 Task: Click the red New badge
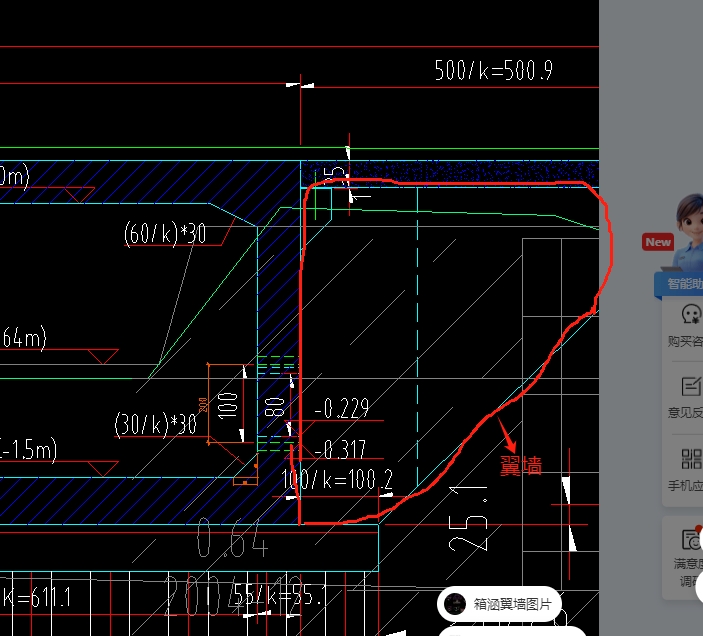658,242
